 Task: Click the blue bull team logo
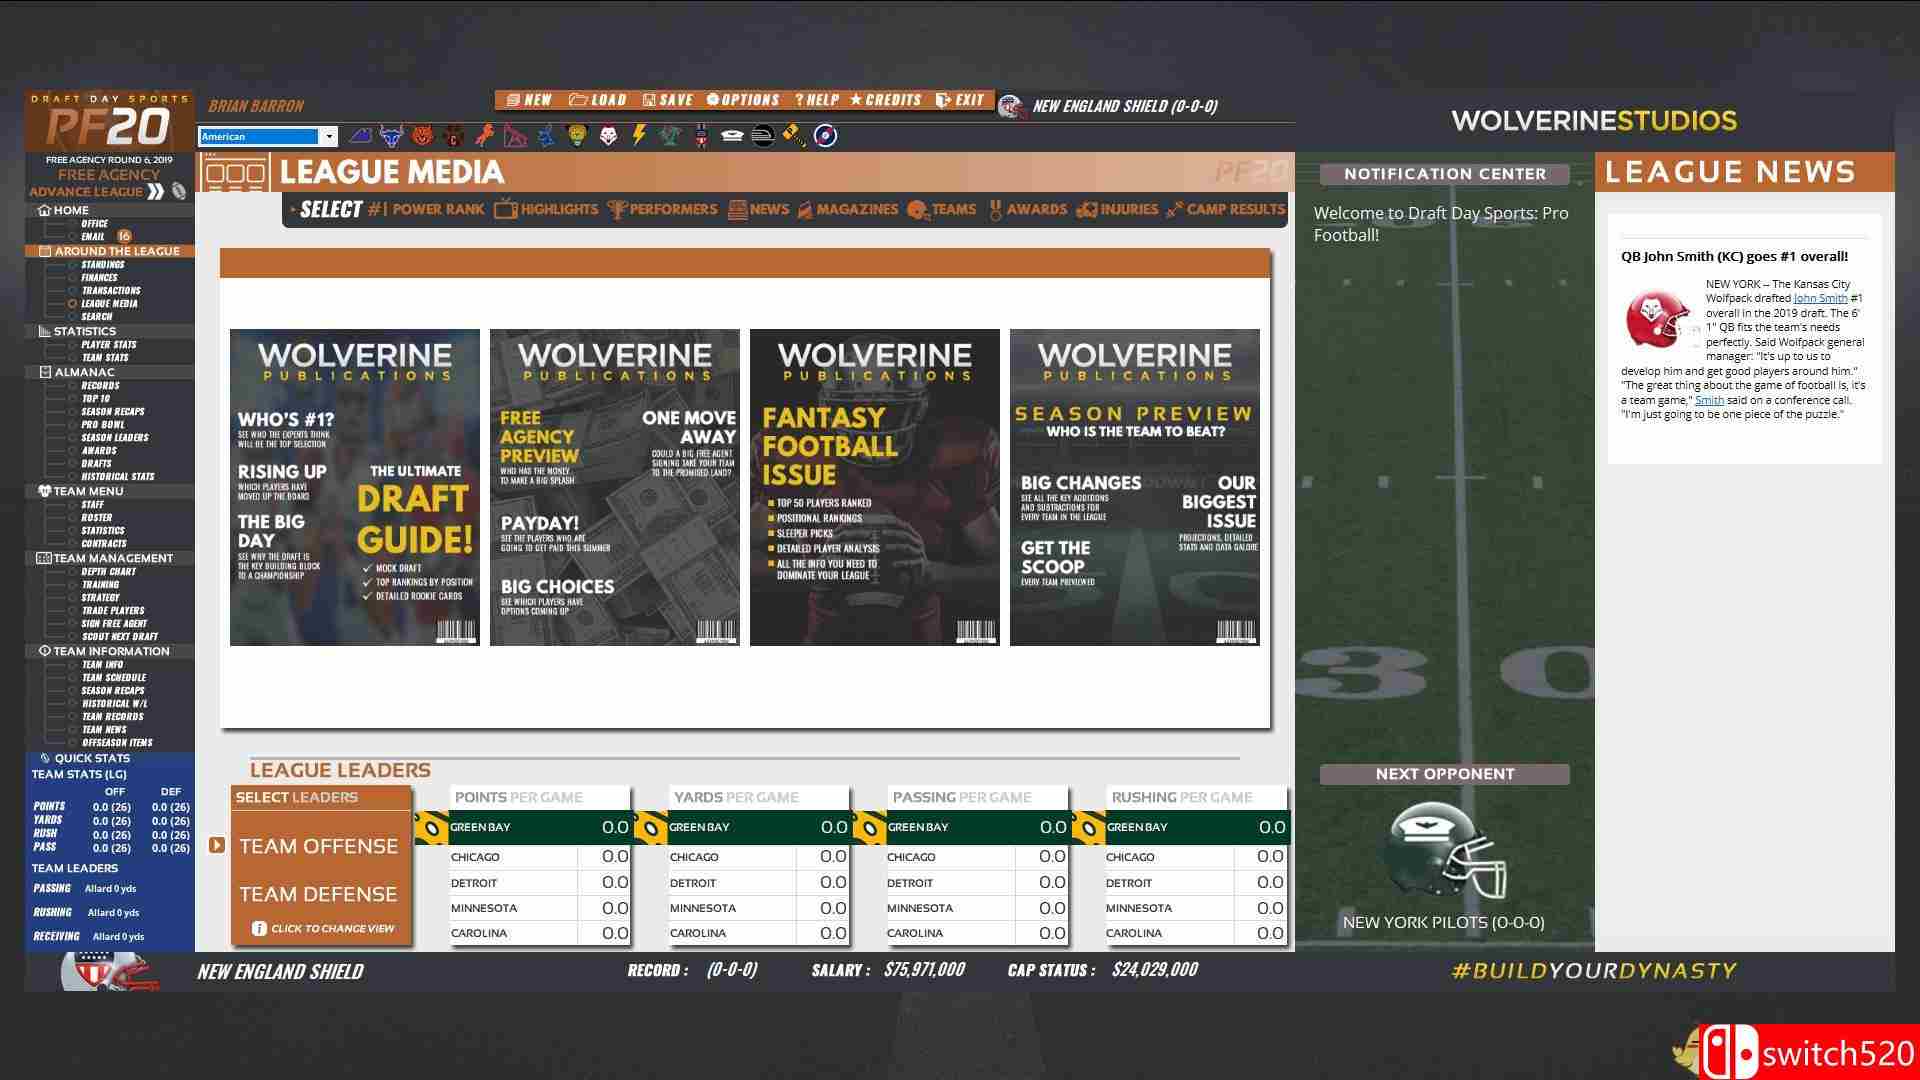pyautogui.click(x=391, y=136)
